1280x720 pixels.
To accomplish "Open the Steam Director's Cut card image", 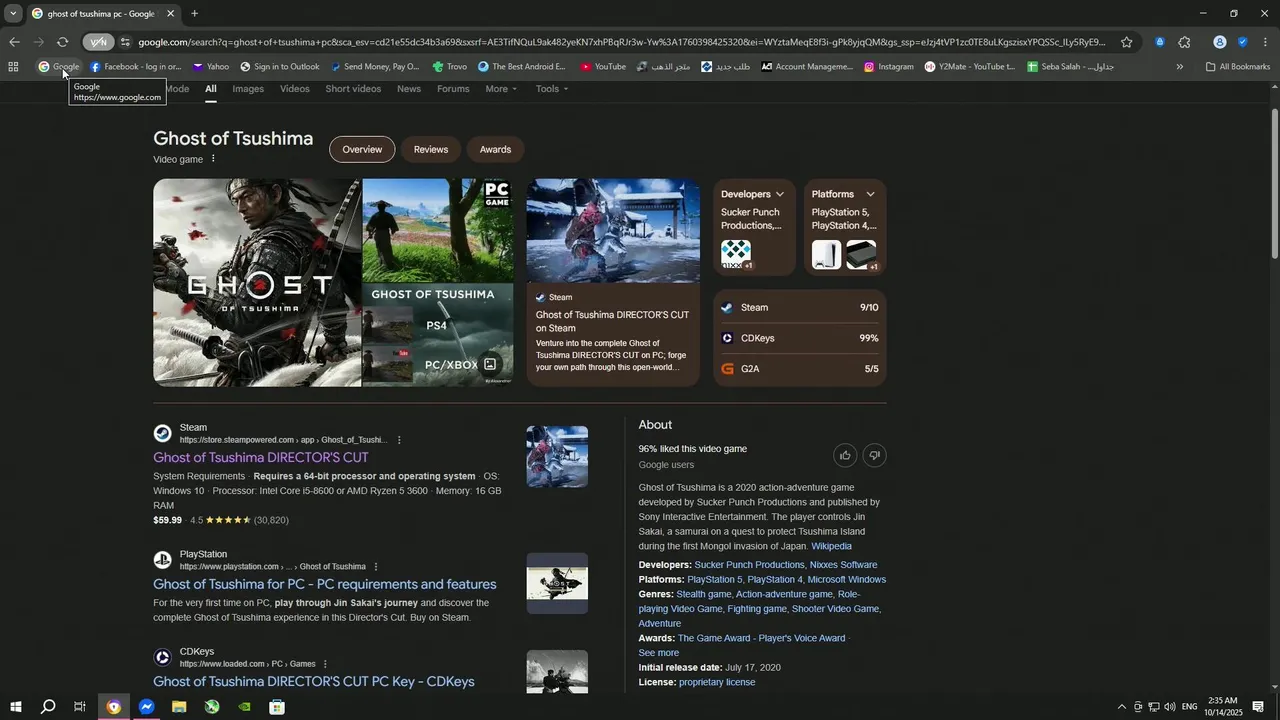I will tap(613, 231).
